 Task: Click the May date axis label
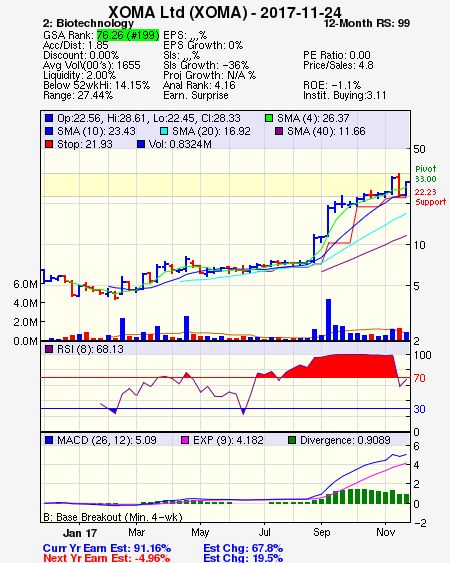click(200, 532)
